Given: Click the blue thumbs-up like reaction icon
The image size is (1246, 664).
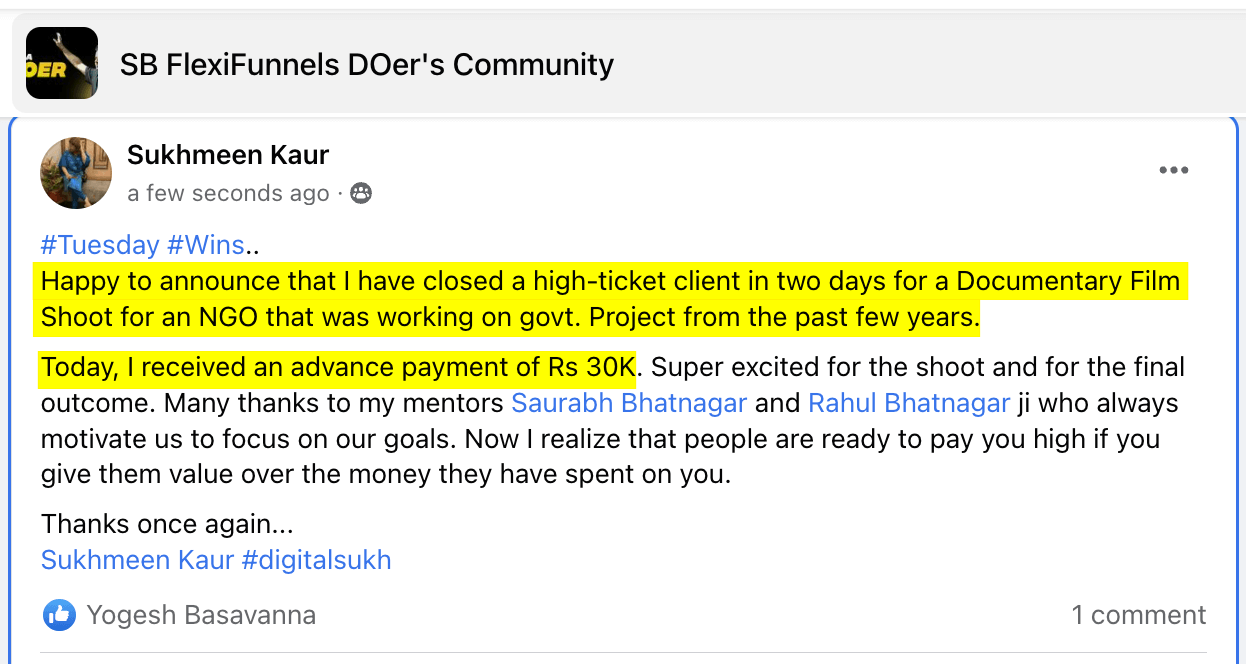Looking at the screenshot, I should [x=60, y=615].
